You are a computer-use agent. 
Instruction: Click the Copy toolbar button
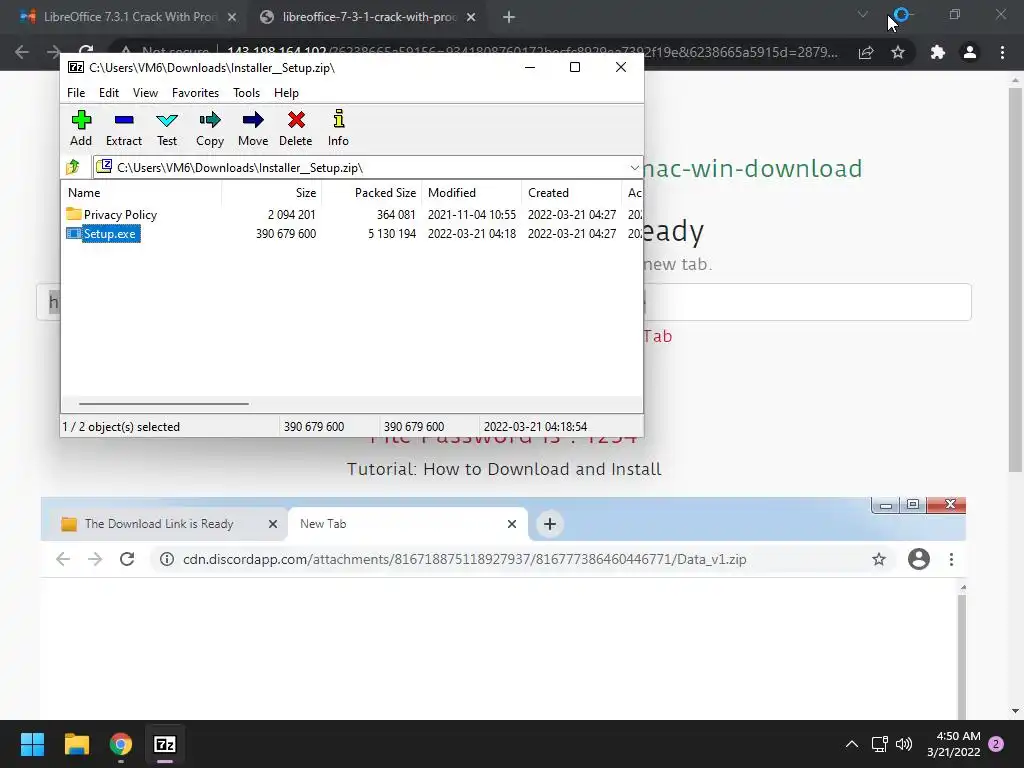coord(210,129)
